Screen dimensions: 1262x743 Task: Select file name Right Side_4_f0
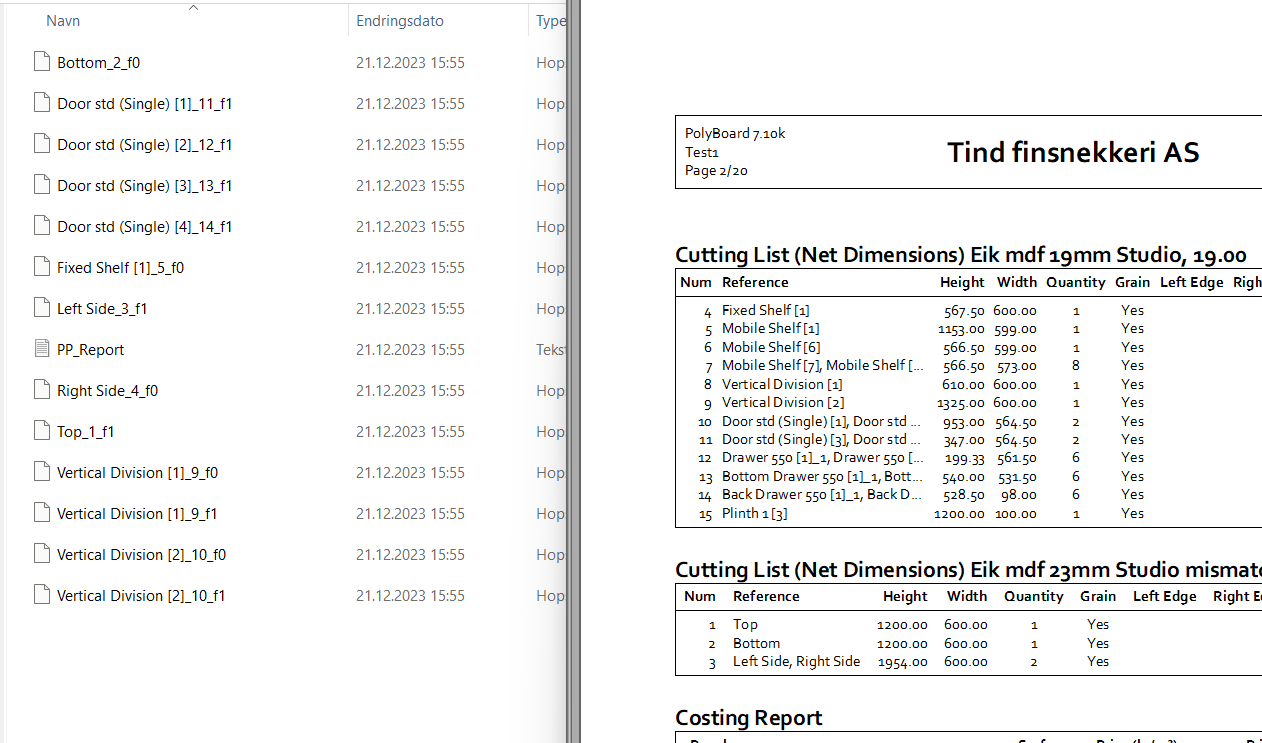coord(108,391)
